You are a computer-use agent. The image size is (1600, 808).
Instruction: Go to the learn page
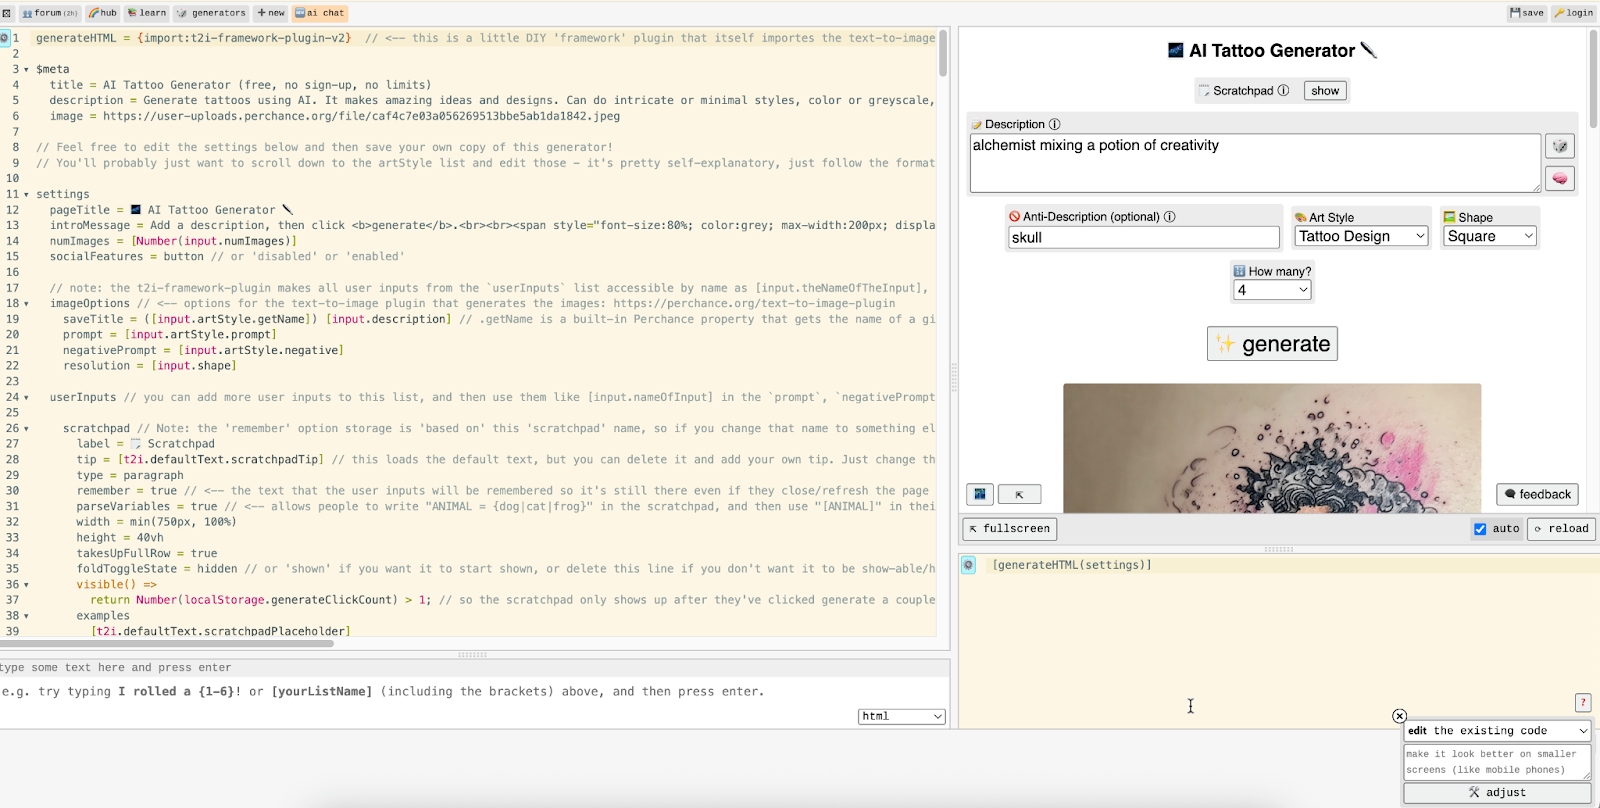[x=147, y=13]
